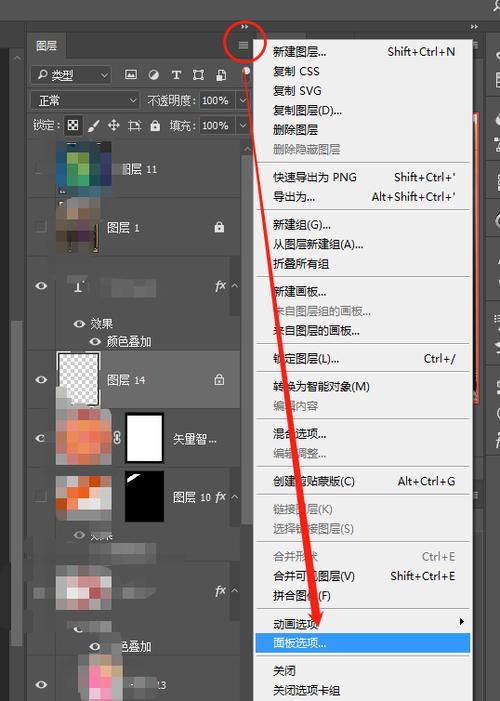Image resolution: width=500 pixels, height=701 pixels.
Task: Click fx icon on 图层 10
Action: pos(220,497)
